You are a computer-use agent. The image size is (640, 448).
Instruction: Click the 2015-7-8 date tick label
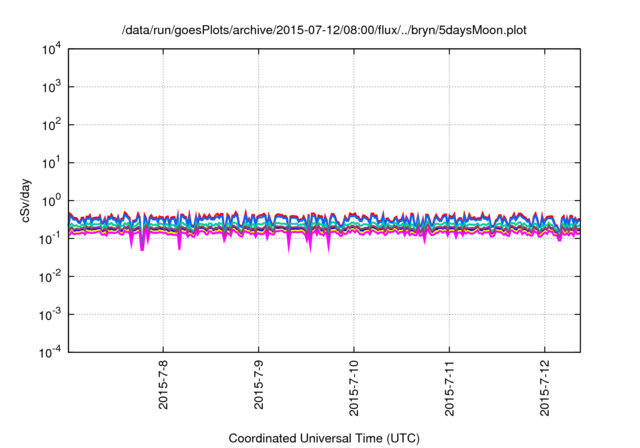click(x=163, y=384)
